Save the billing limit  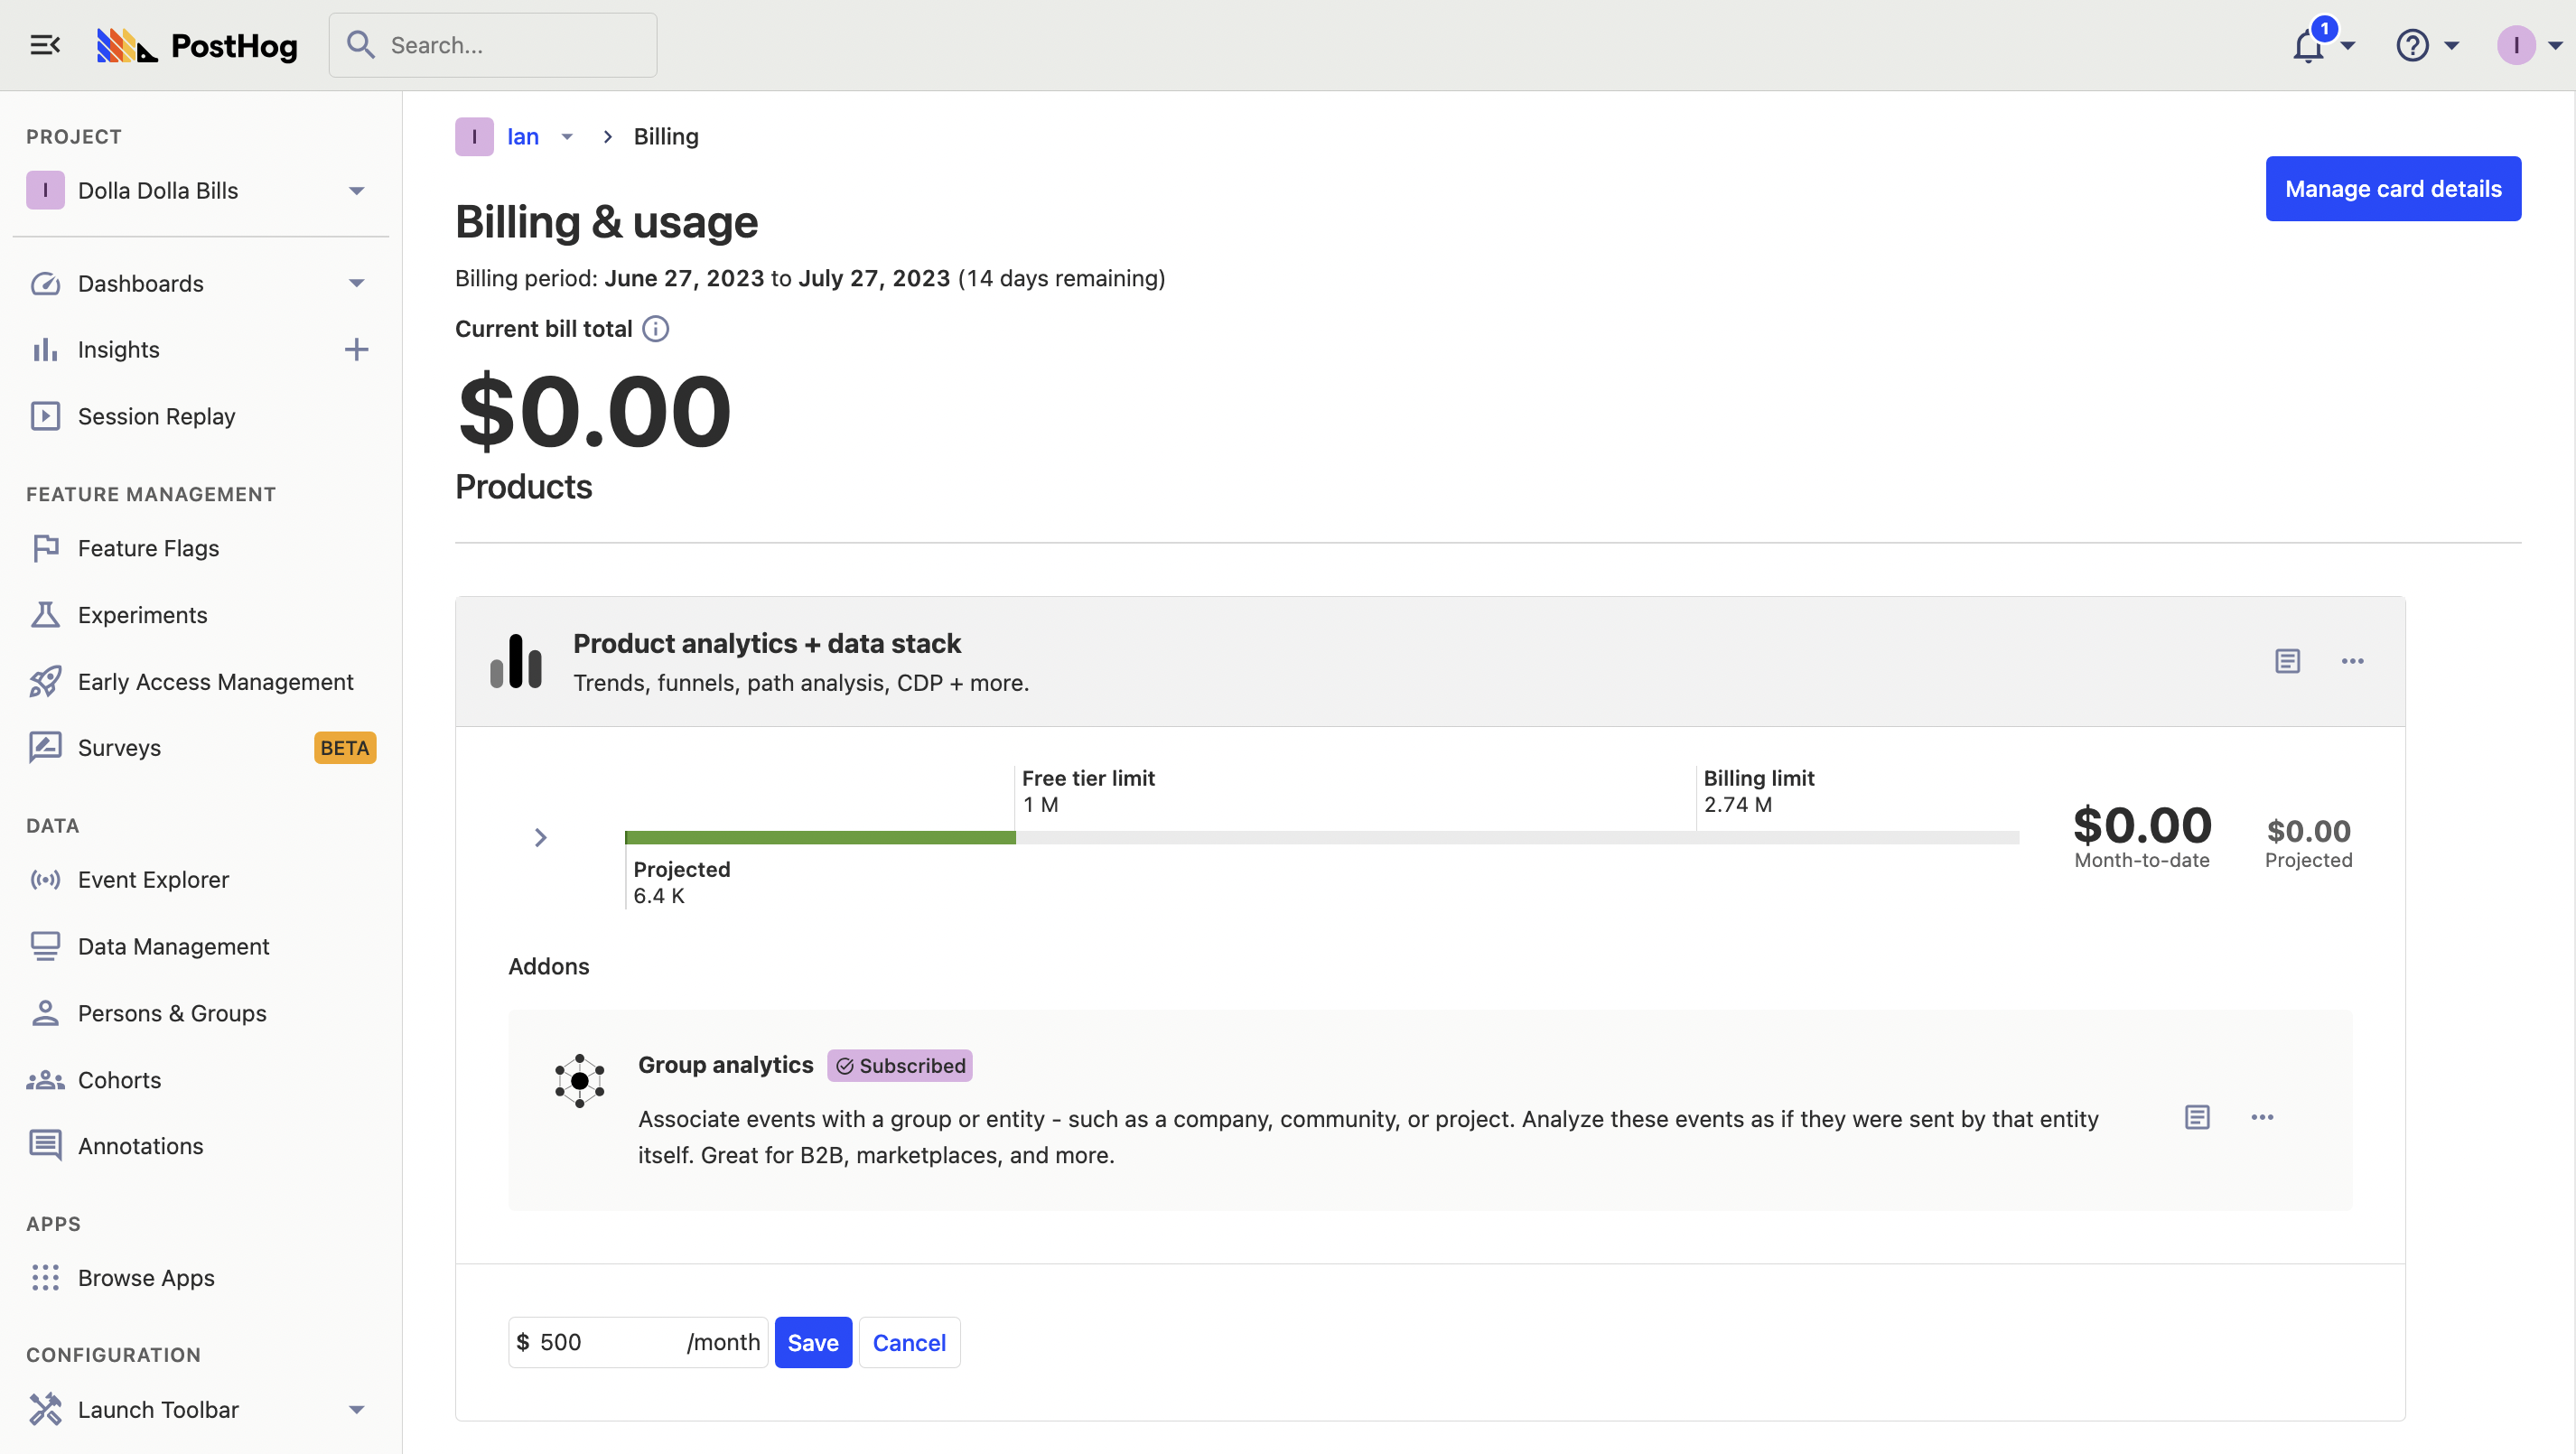(x=812, y=1342)
